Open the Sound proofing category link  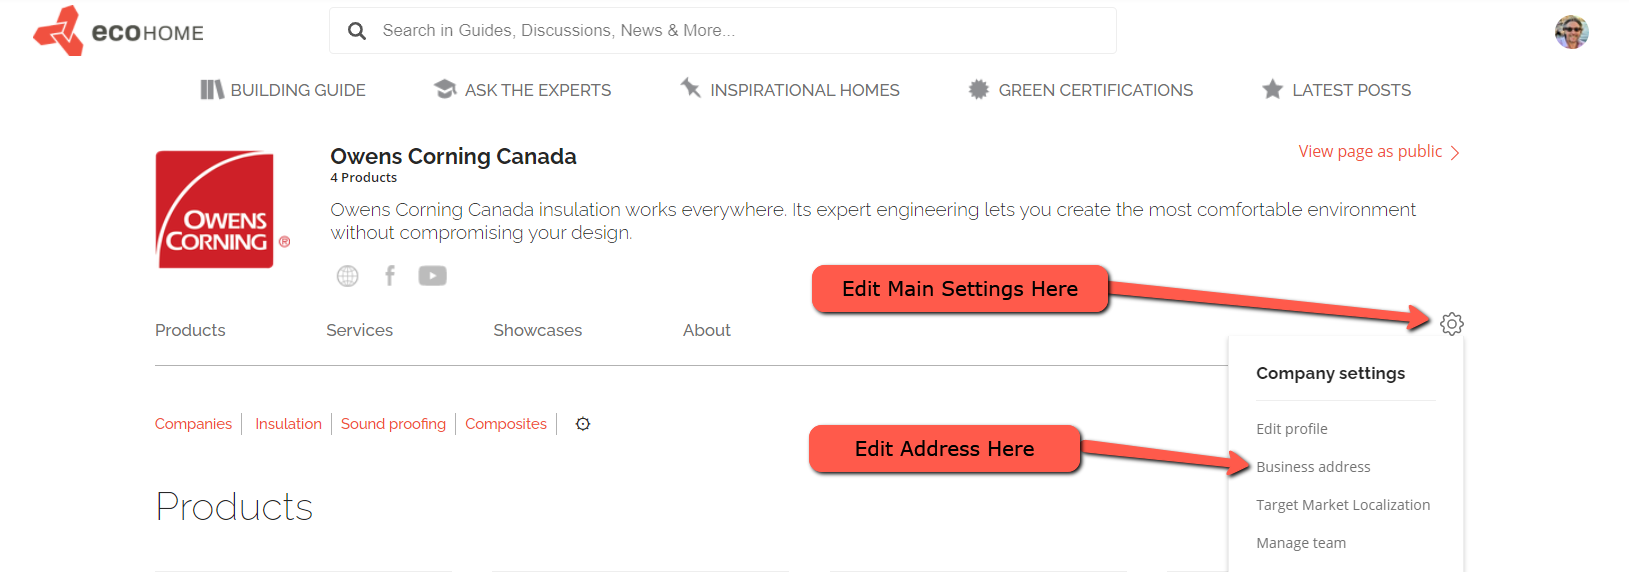click(x=393, y=424)
